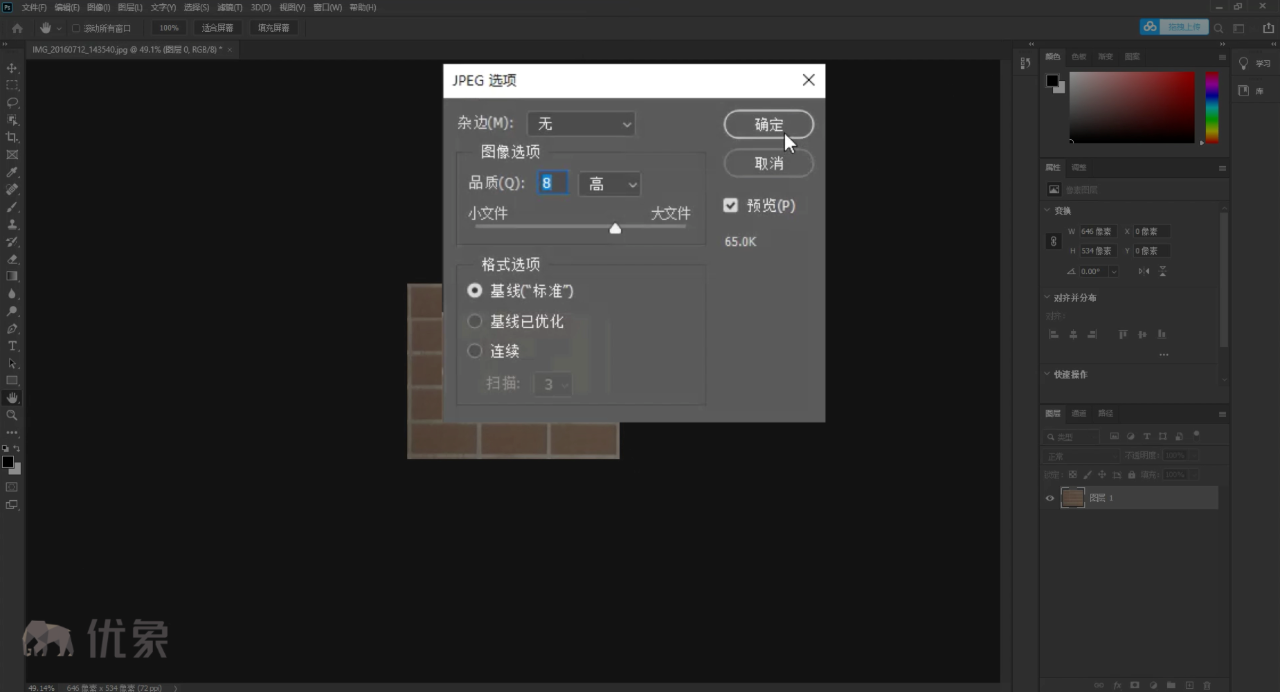Collapse the 变换 section in properties panel
The height and width of the screenshot is (692, 1280).
click(1047, 211)
